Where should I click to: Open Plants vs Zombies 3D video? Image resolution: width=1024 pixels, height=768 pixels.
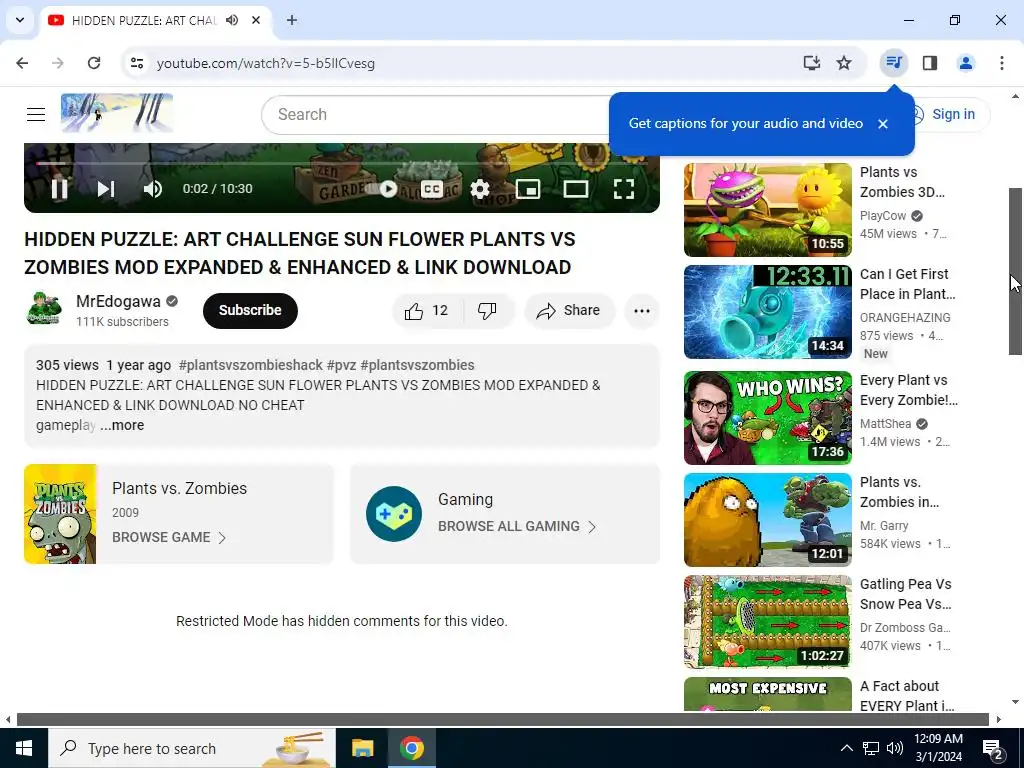click(768, 210)
